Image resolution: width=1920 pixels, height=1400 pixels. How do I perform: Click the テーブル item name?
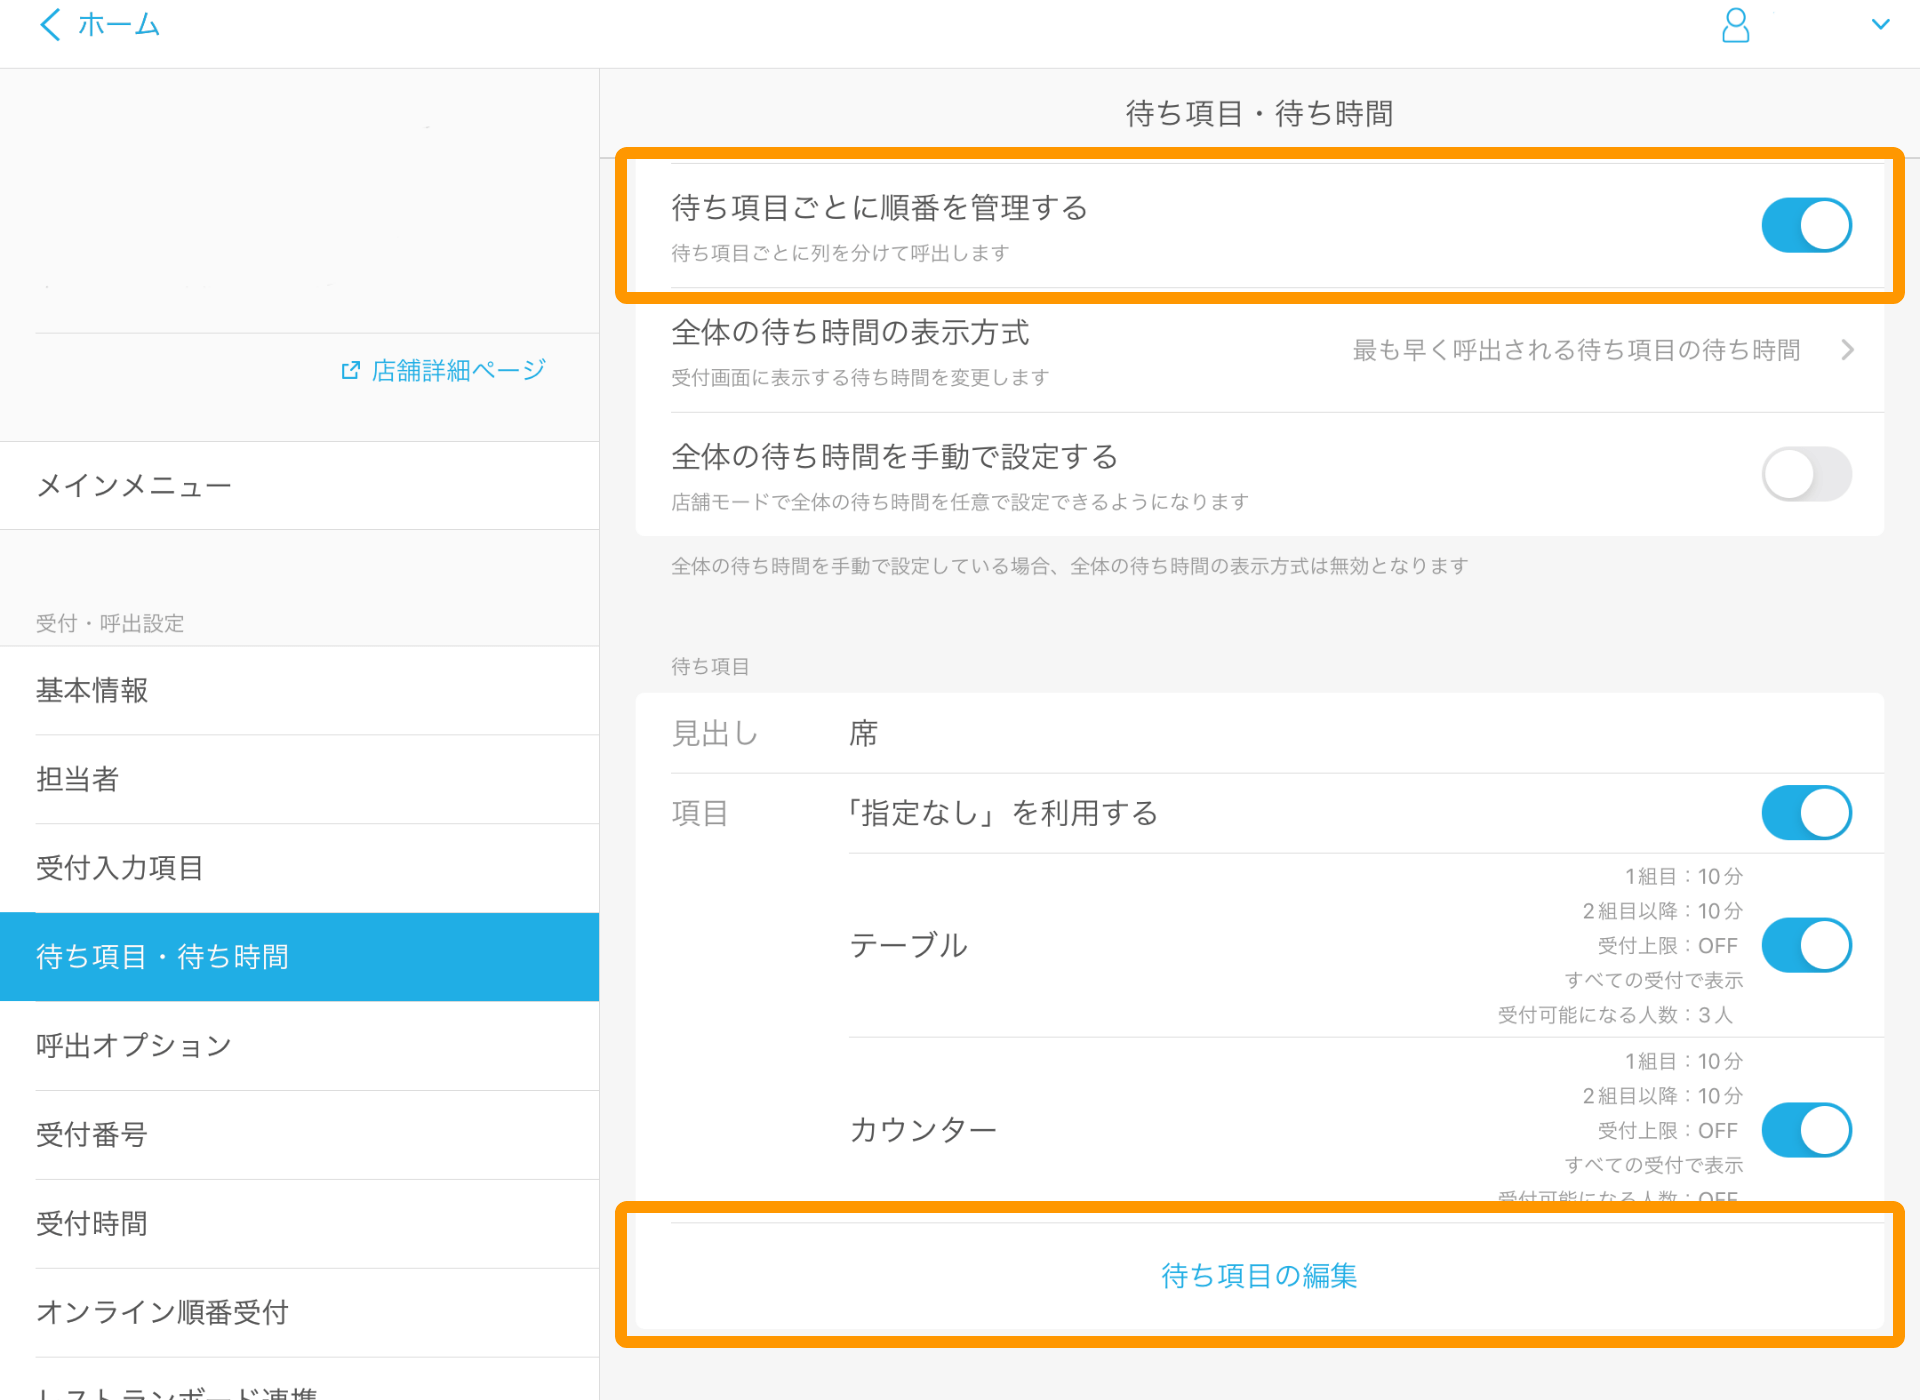click(908, 945)
